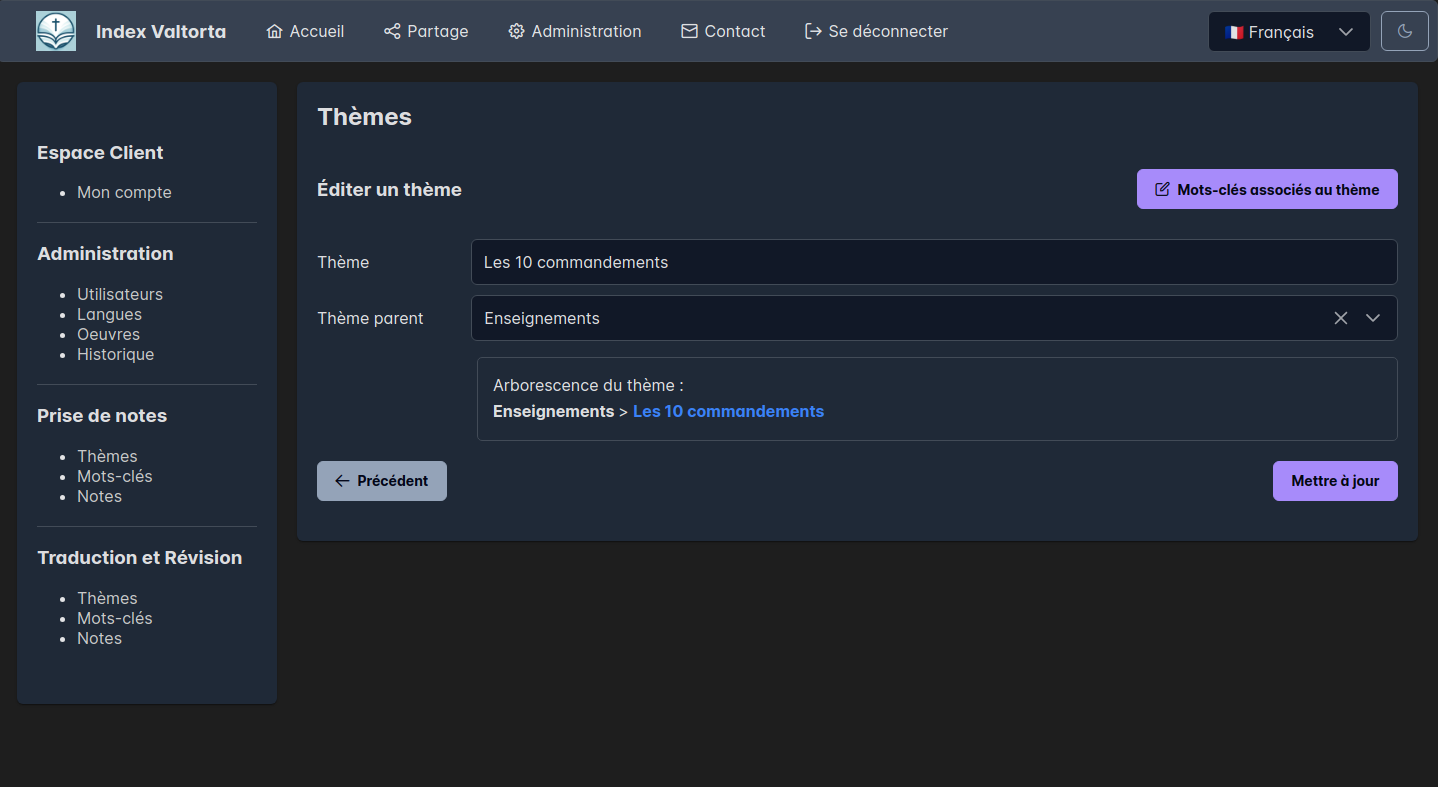This screenshot has height=787, width=1438.
Task: Open the Administration menu in navbar
Action: coord(574,31)
